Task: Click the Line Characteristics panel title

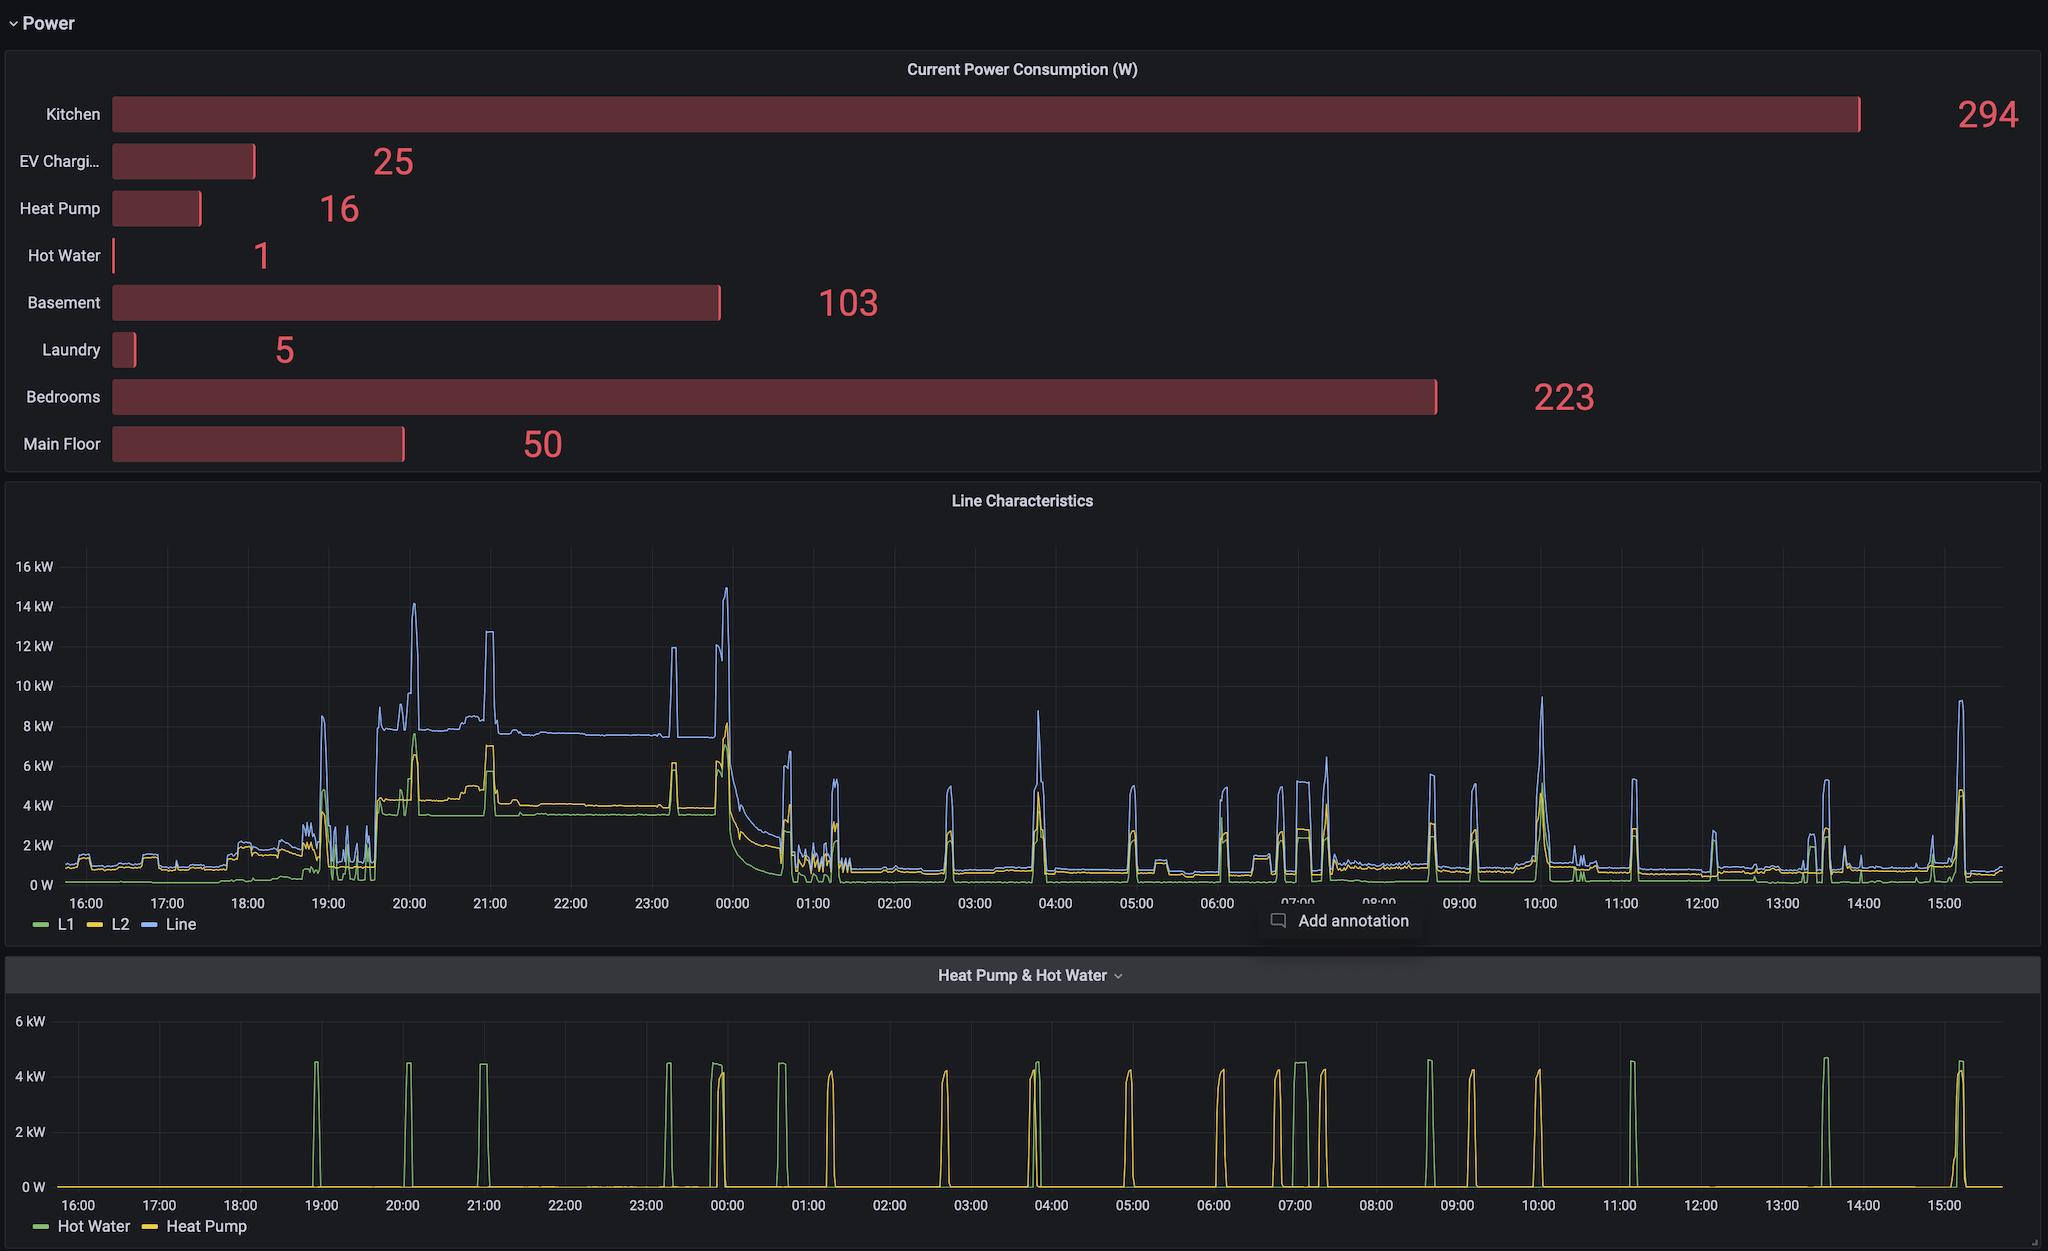Action: pos(1021,501)
